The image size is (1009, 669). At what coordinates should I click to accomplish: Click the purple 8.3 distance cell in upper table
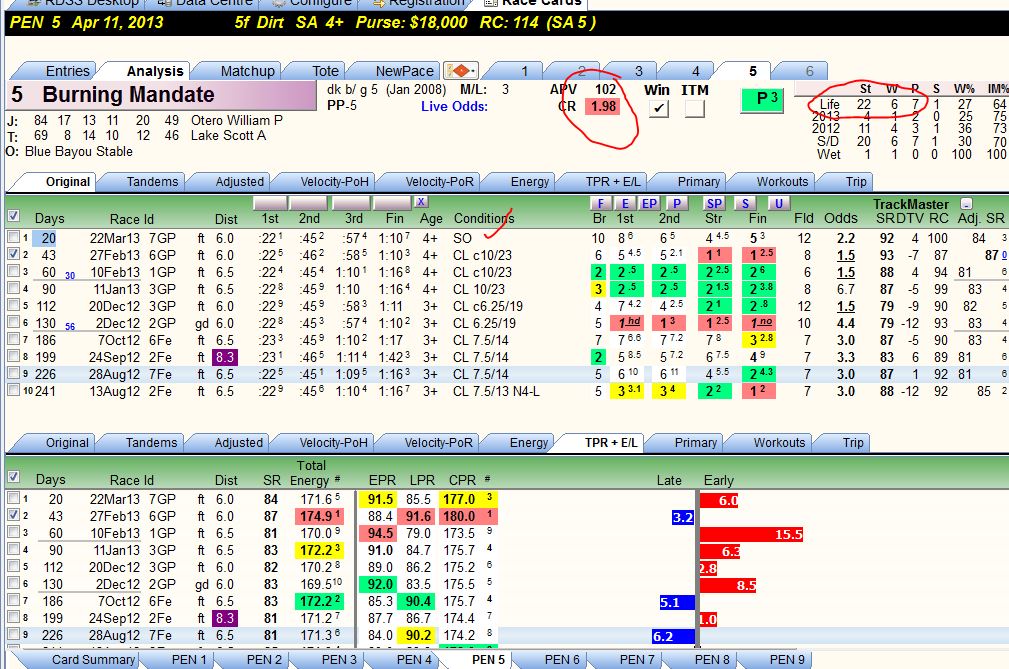(225, 356)
